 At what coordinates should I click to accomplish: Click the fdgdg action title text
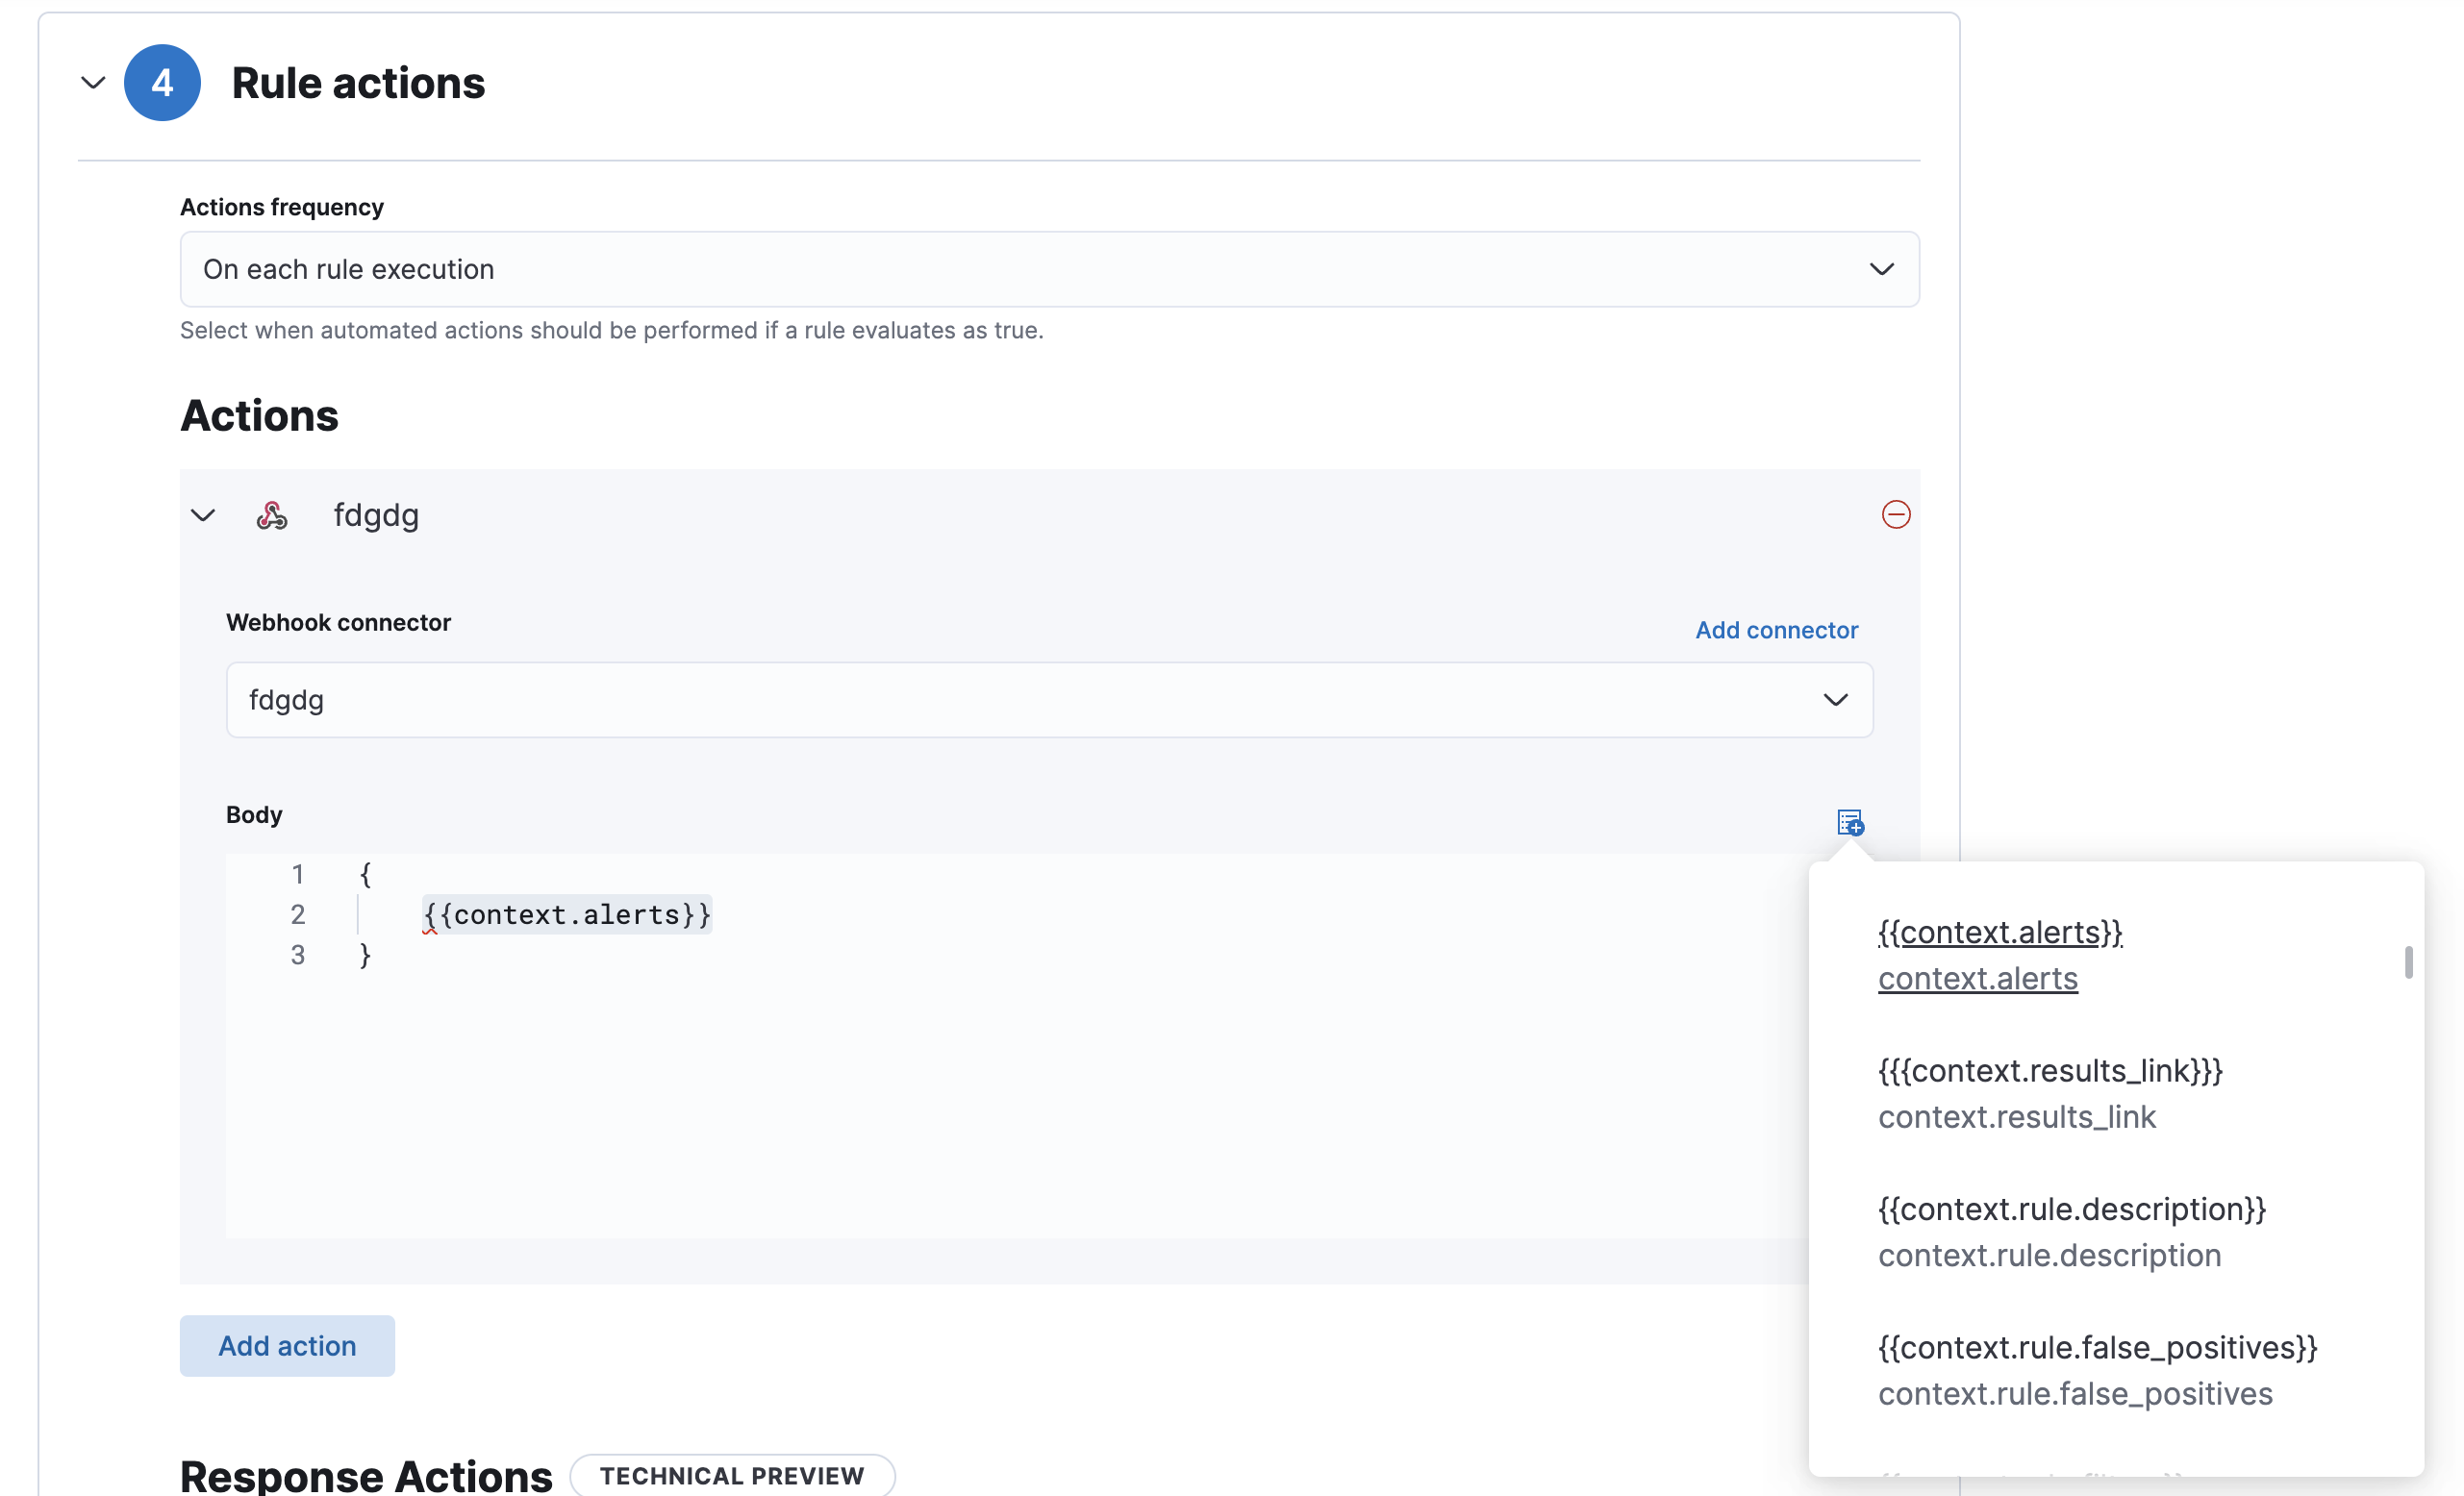click(376, 515)
